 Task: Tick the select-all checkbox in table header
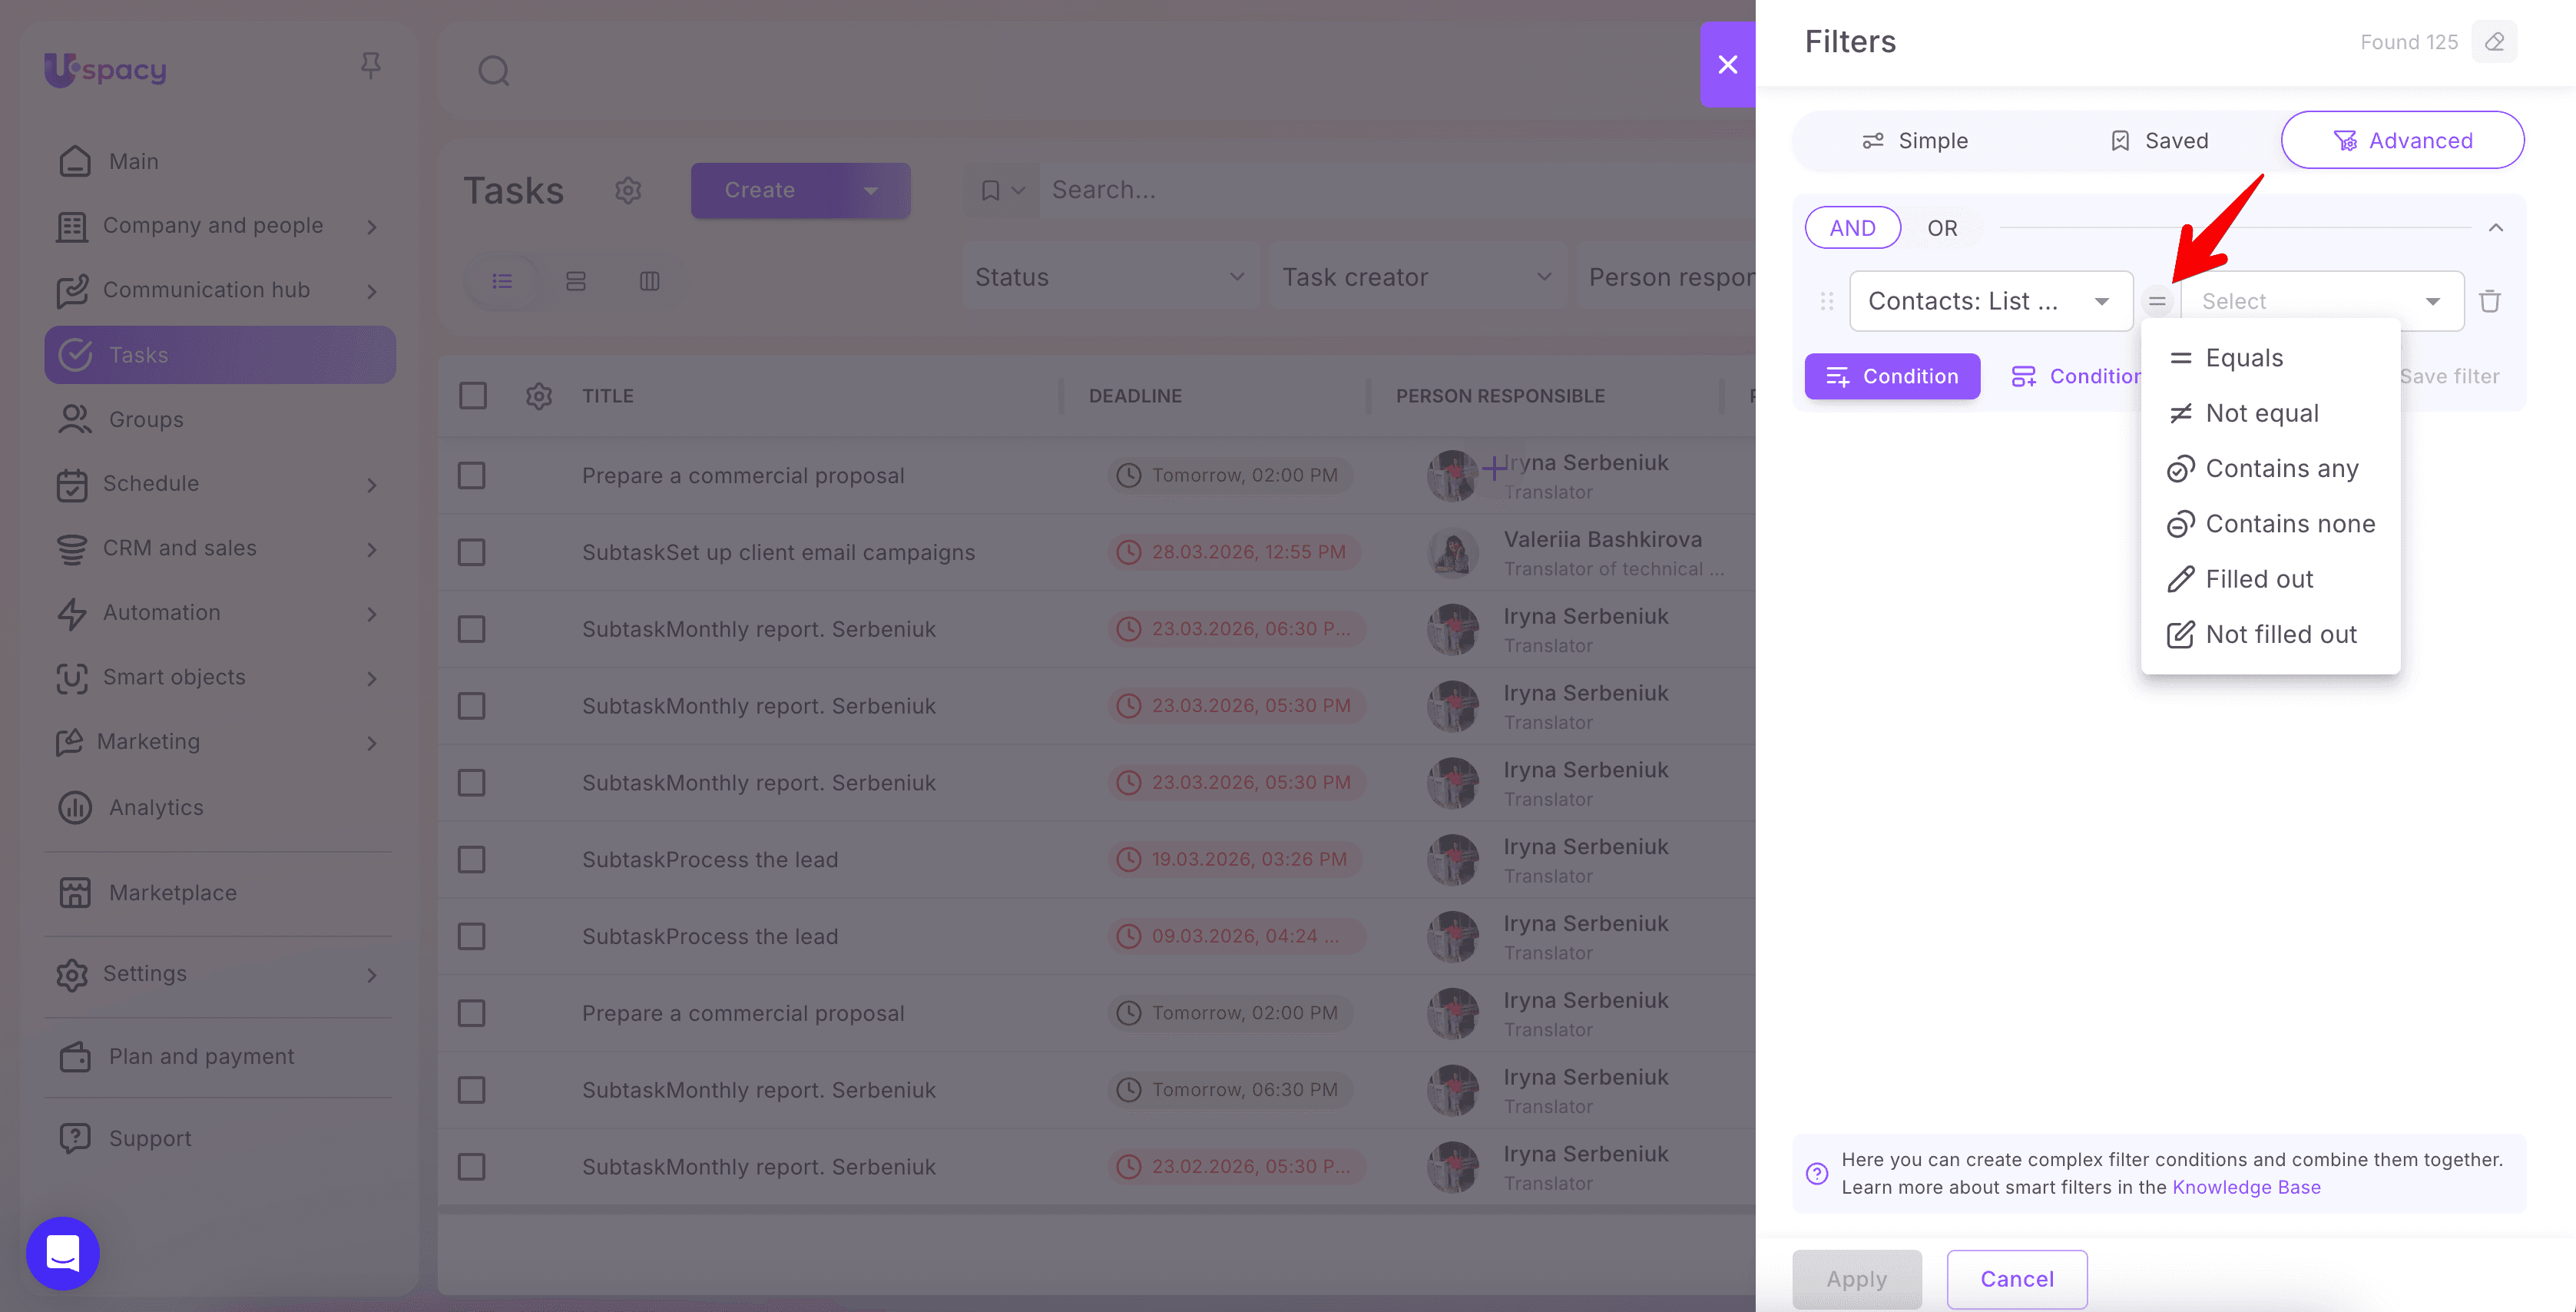(473, 396)
